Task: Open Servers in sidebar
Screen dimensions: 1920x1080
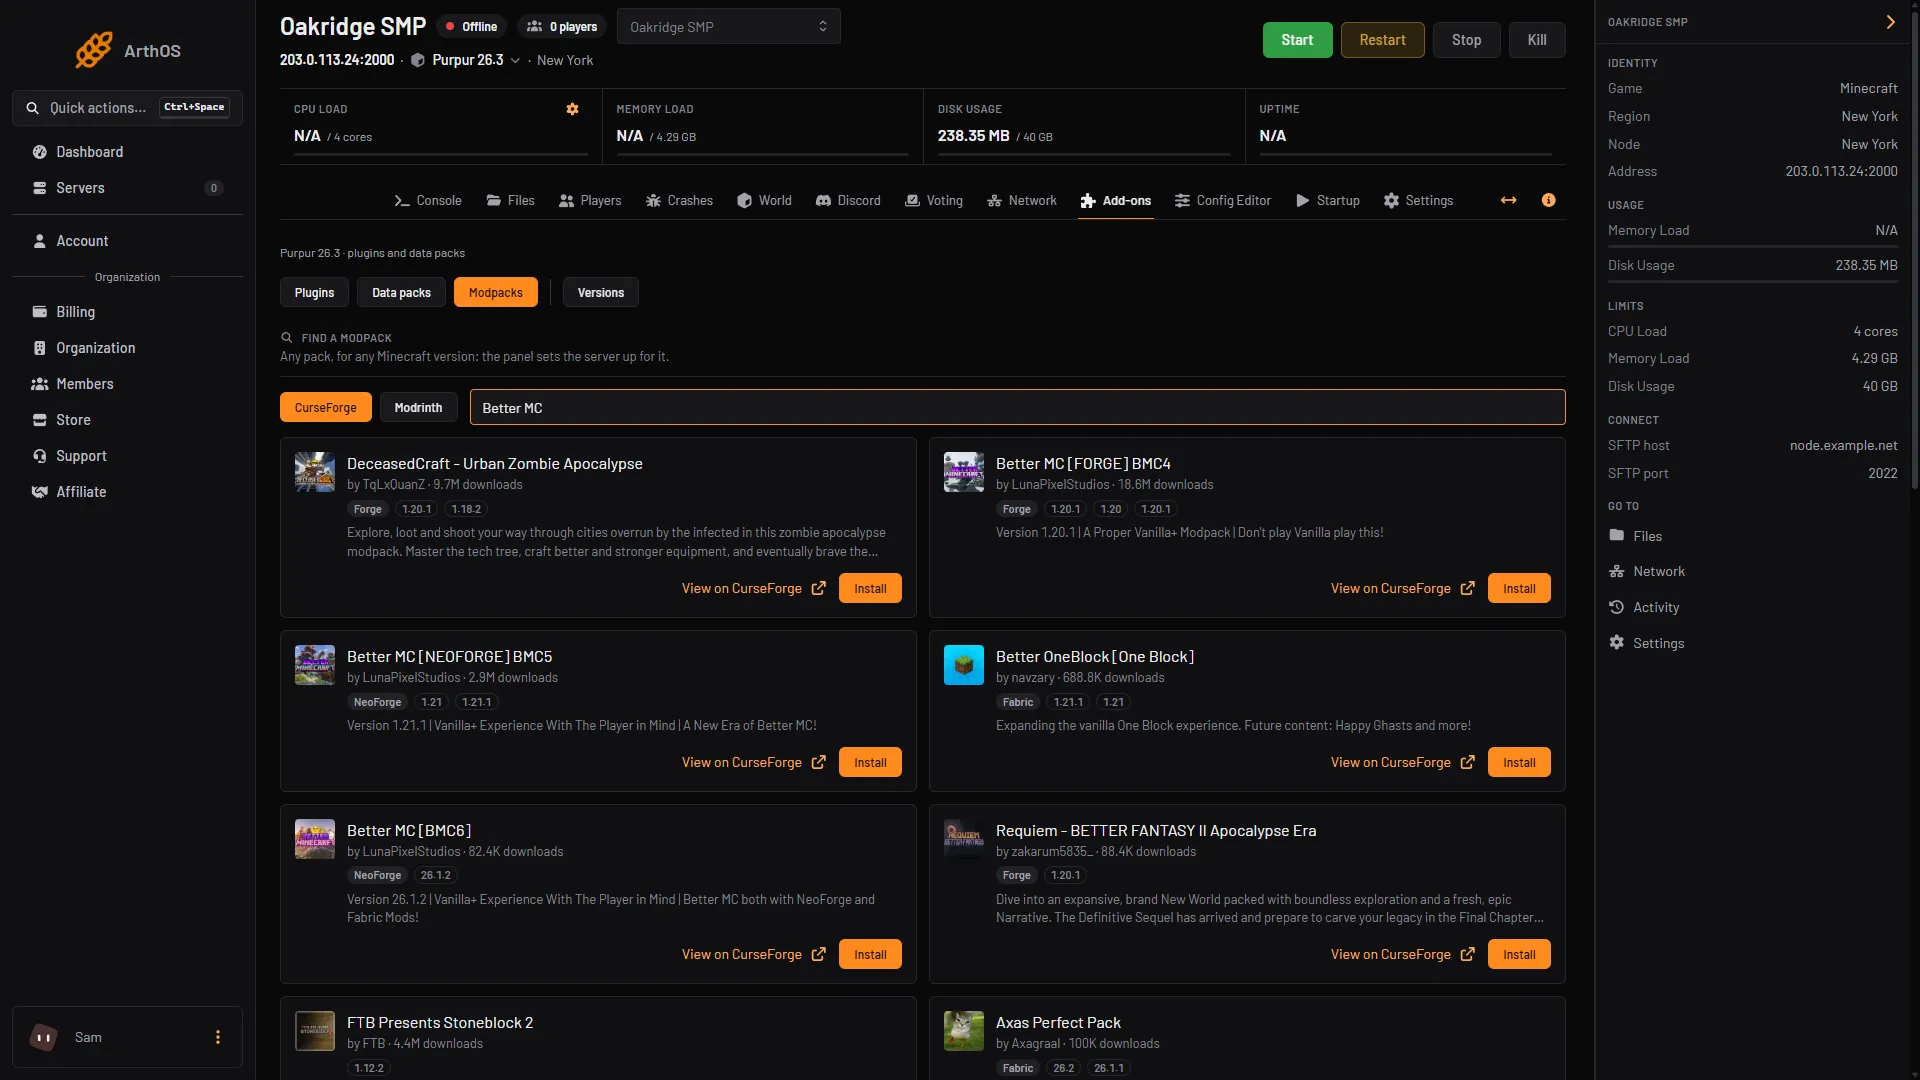Action: pyautogui.click(x=127, y=188)
